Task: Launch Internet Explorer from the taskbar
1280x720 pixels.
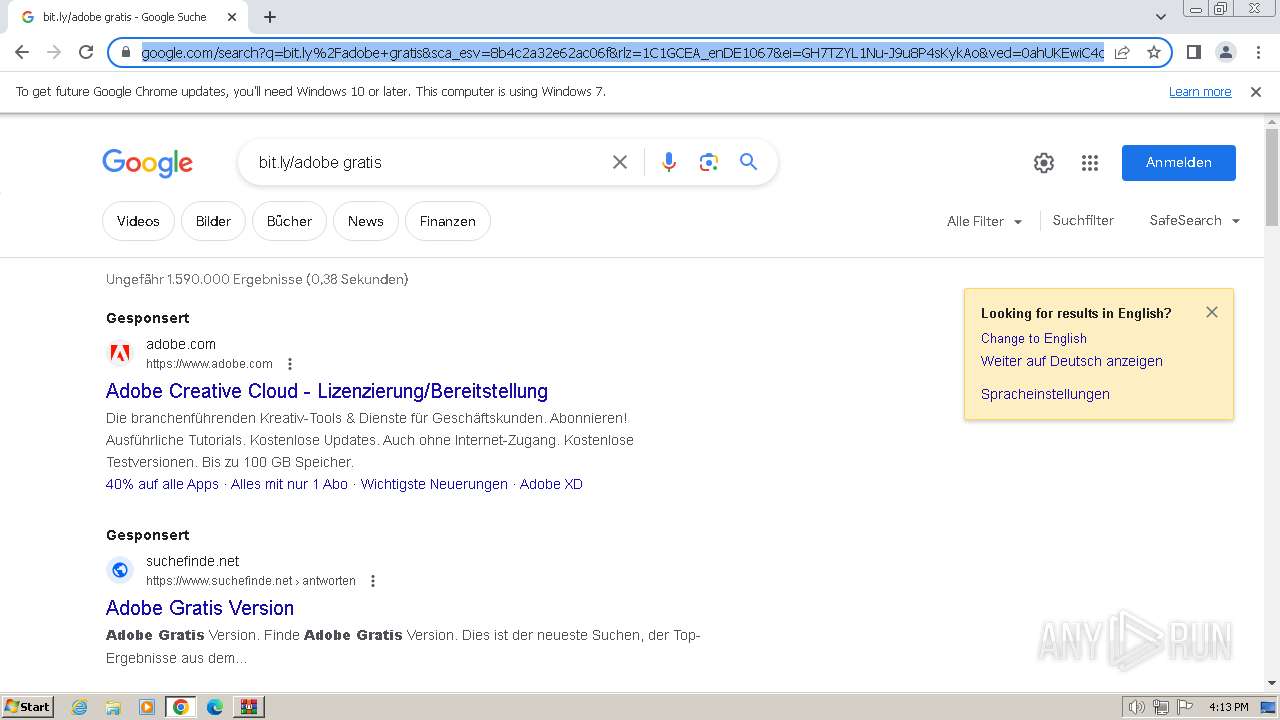Action: 80,707
